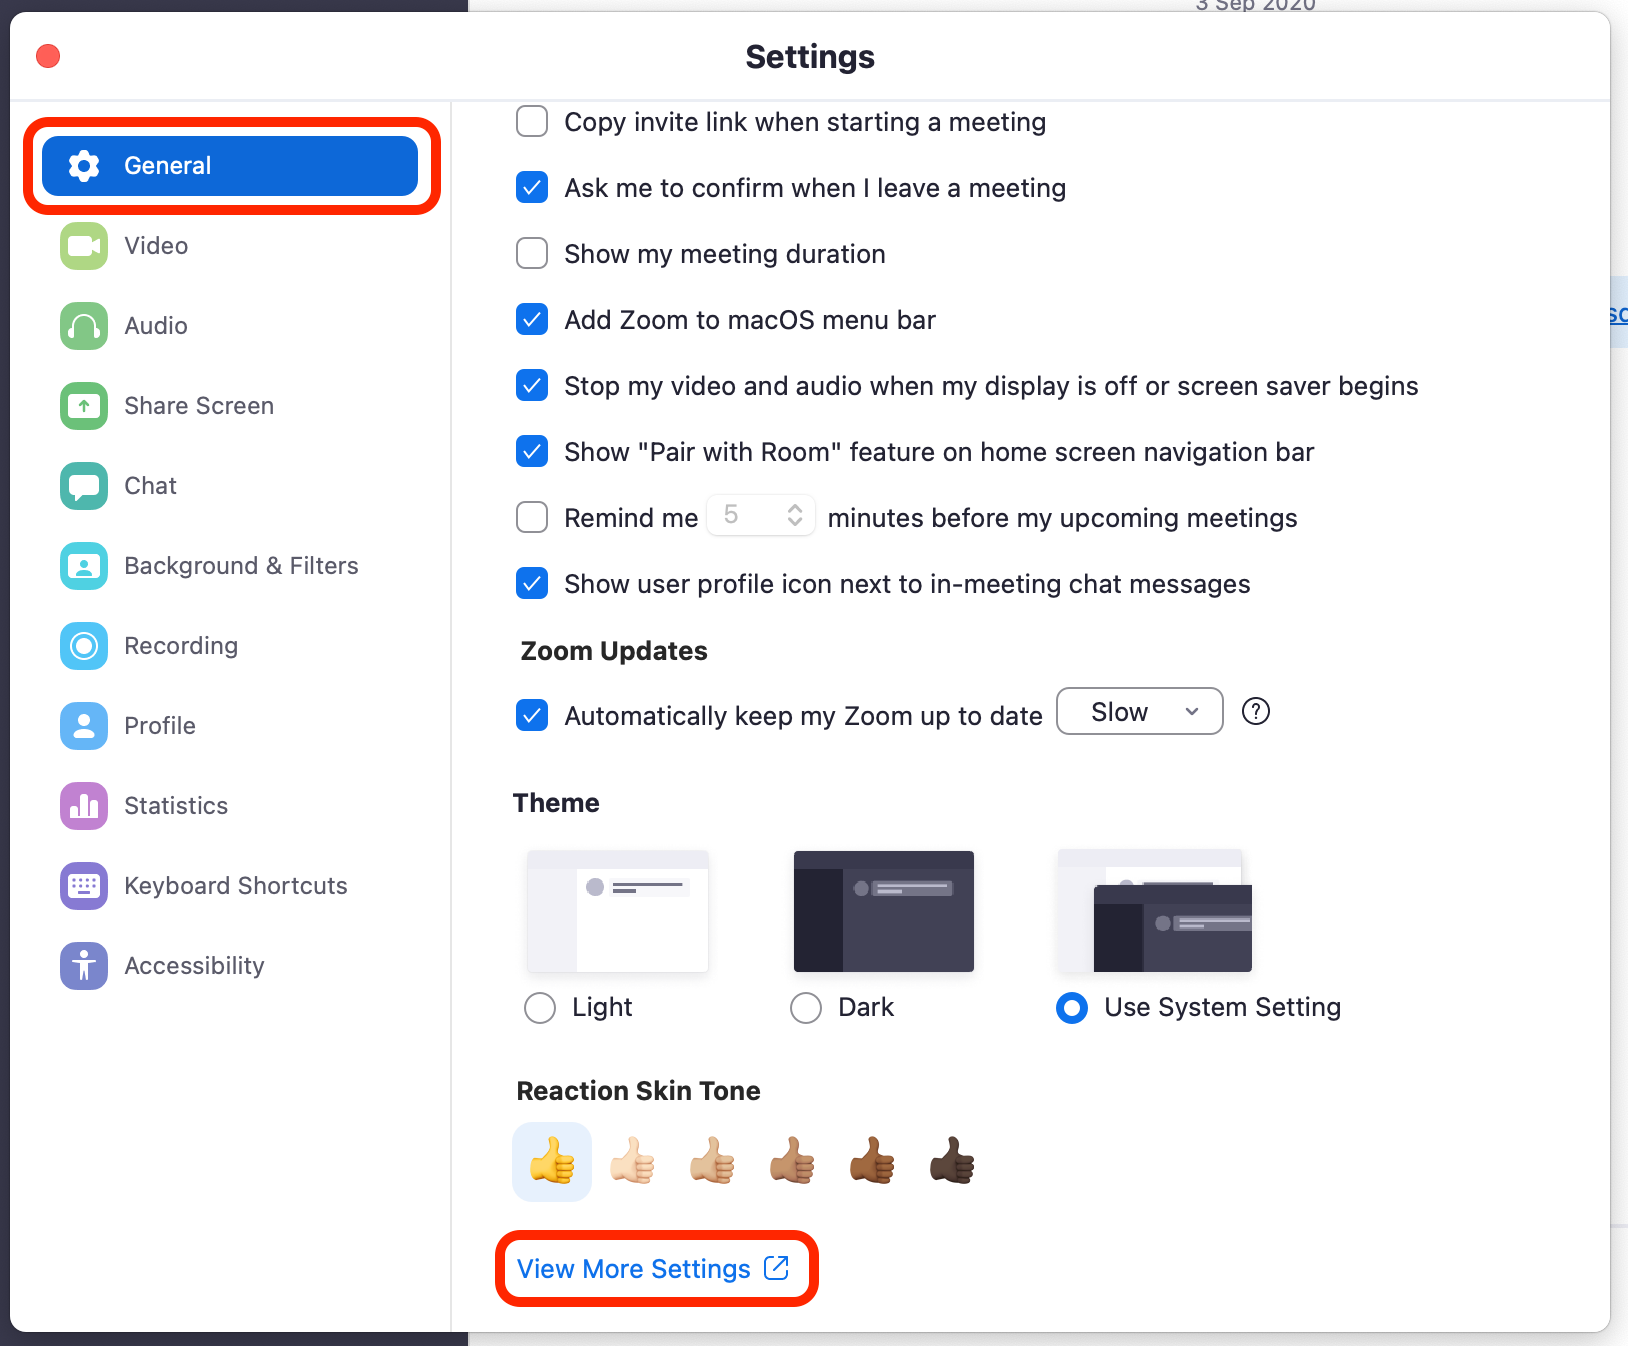Enable Copy invite link when starting meeting

[532, 122]
